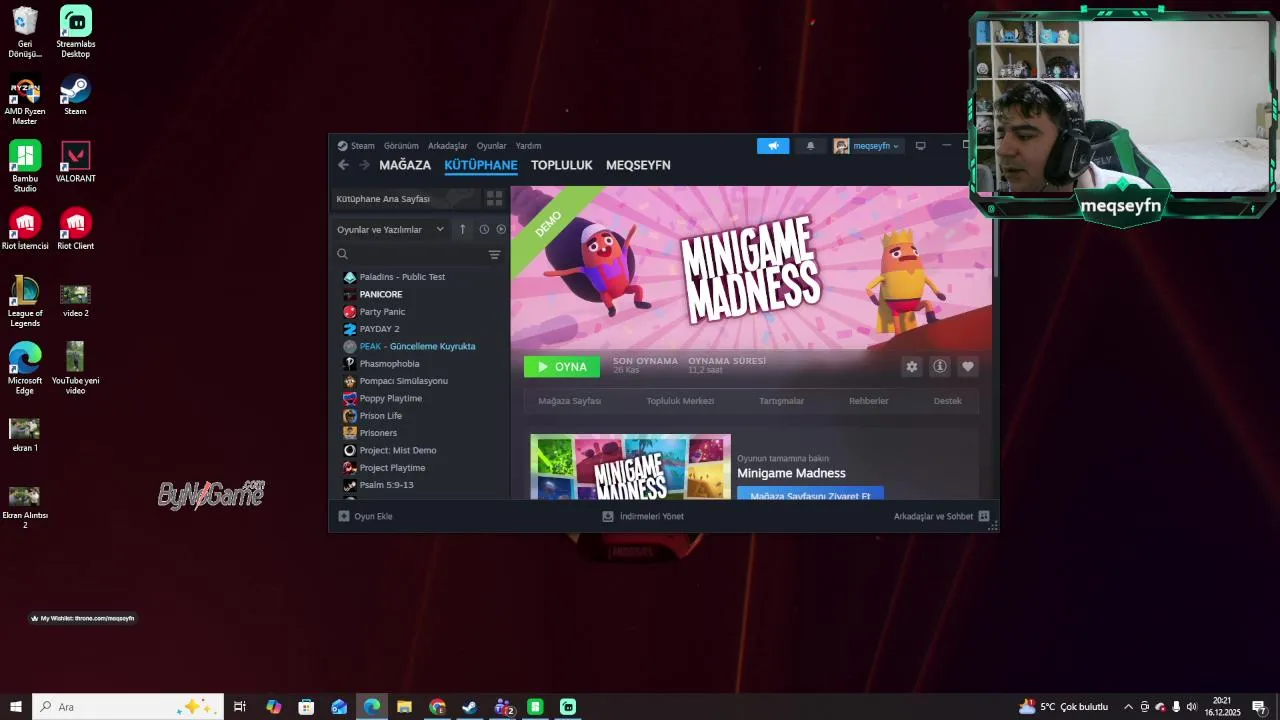
Task: Open Steam from the taskbar
Action: (x=469, y=707)
